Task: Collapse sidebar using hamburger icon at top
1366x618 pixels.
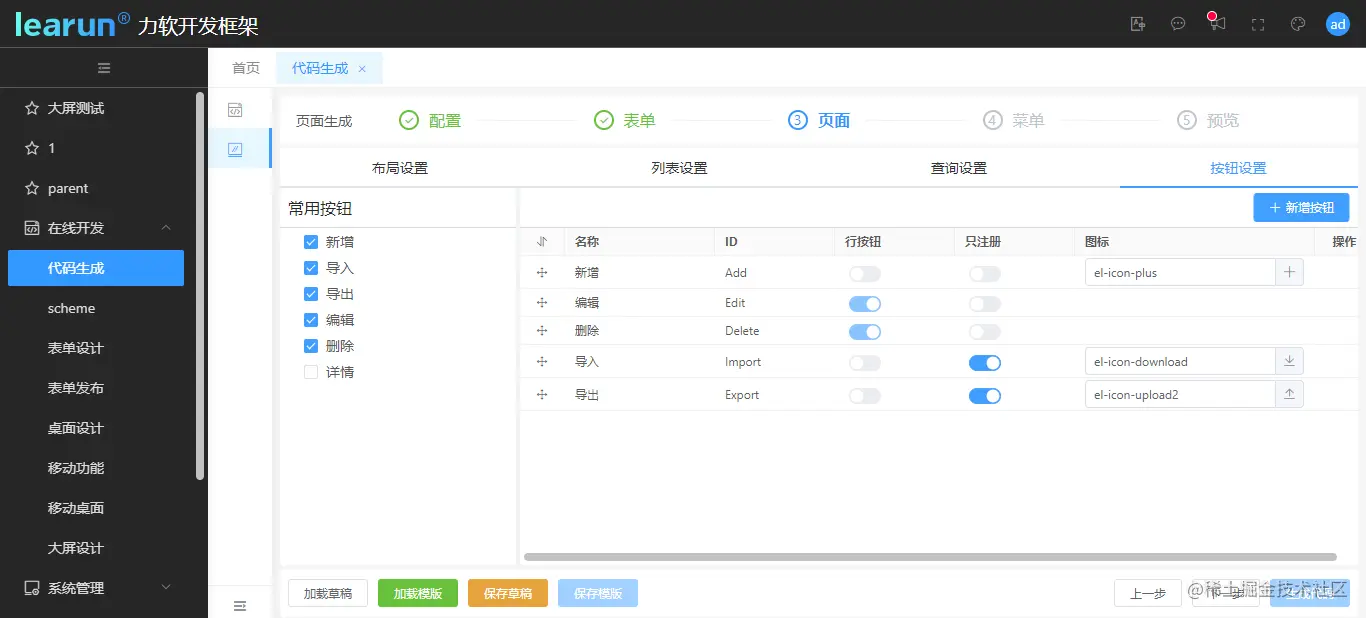Action: click(104, 68)
